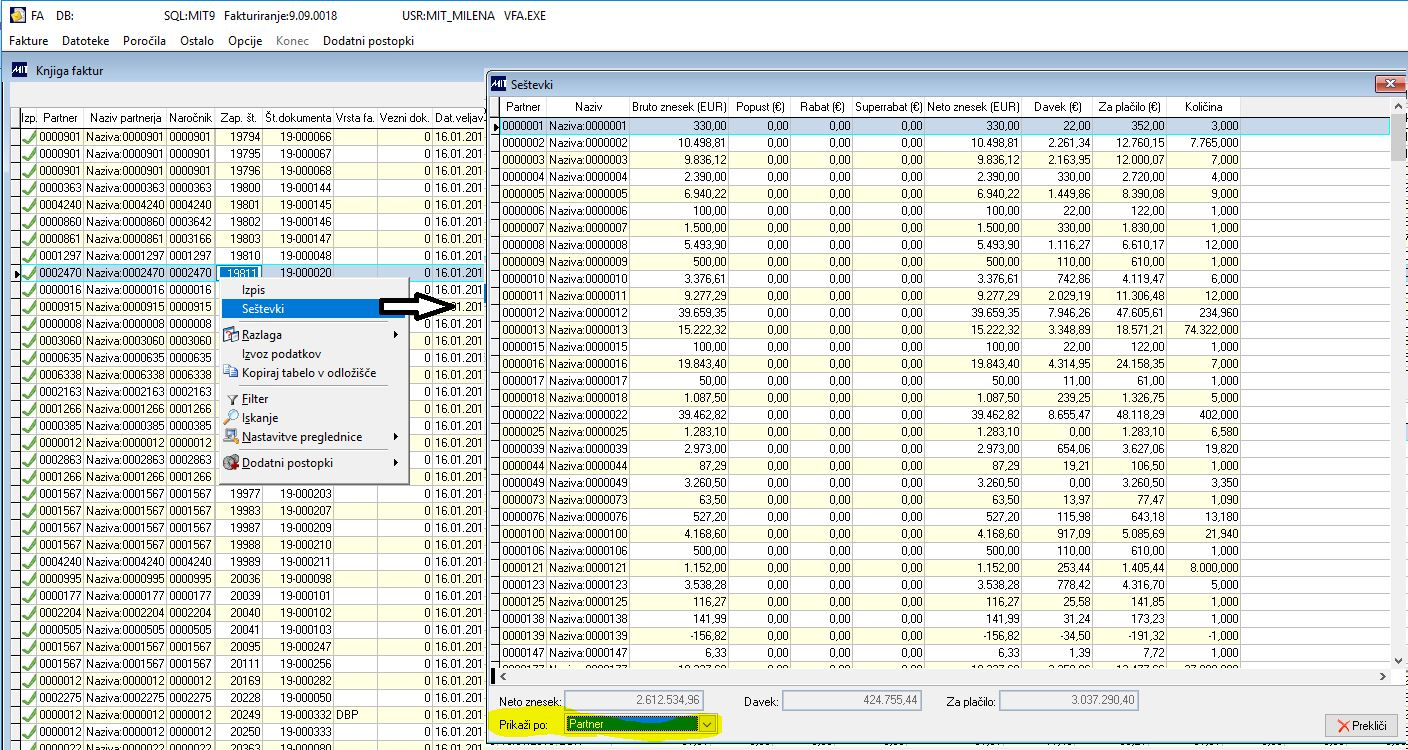Click the MIT icon in Seštevki title bar

point(498,84)
